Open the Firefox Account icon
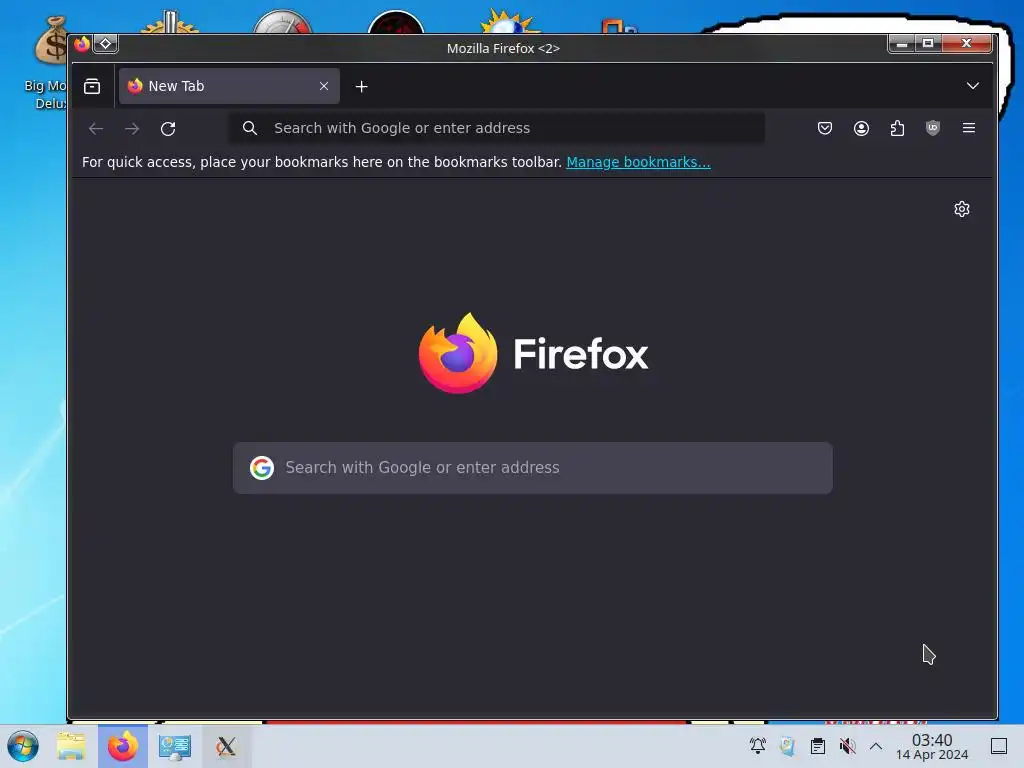 pyautogui.click(x=861, y=128)
